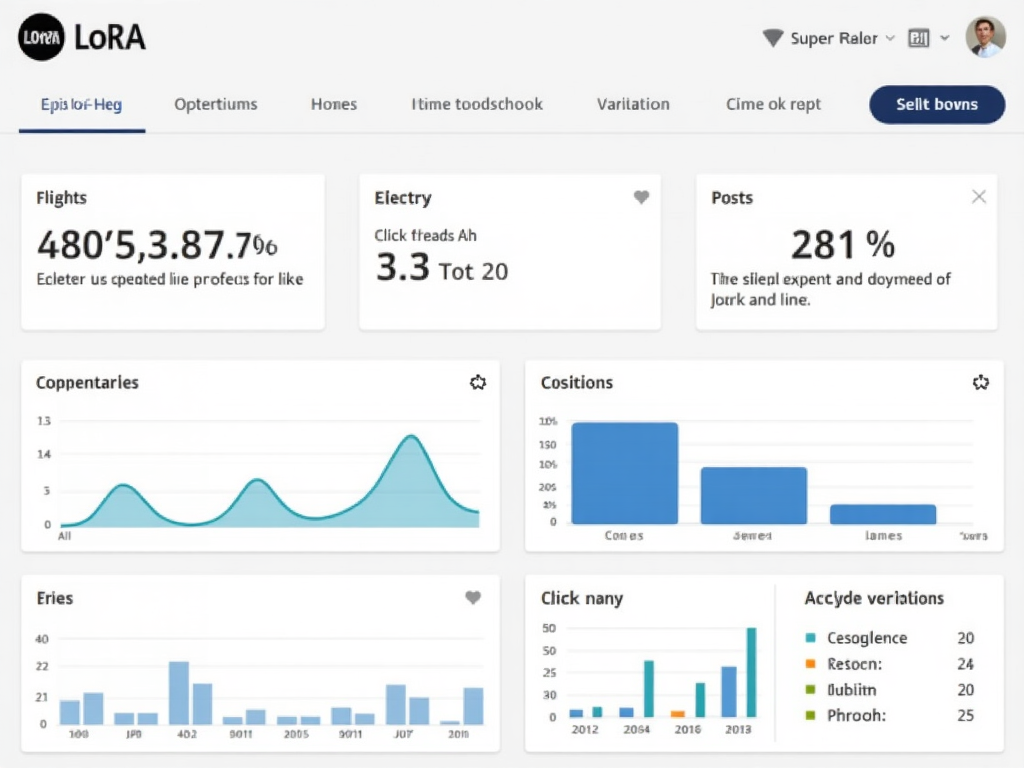Image resolution: width=1024 pixels, height=768 pixels.
Task: Select the Itime toodschook tab
Action: point(477,104)
